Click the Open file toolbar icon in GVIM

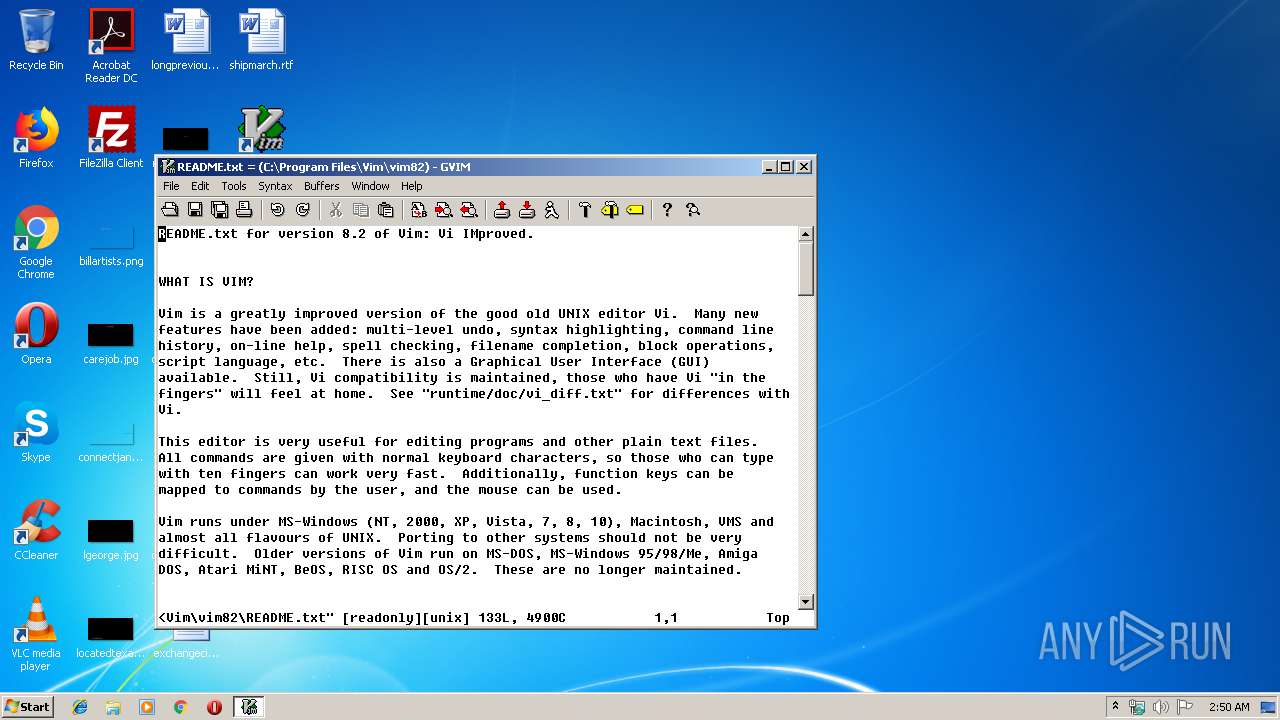tap(170, 210)
